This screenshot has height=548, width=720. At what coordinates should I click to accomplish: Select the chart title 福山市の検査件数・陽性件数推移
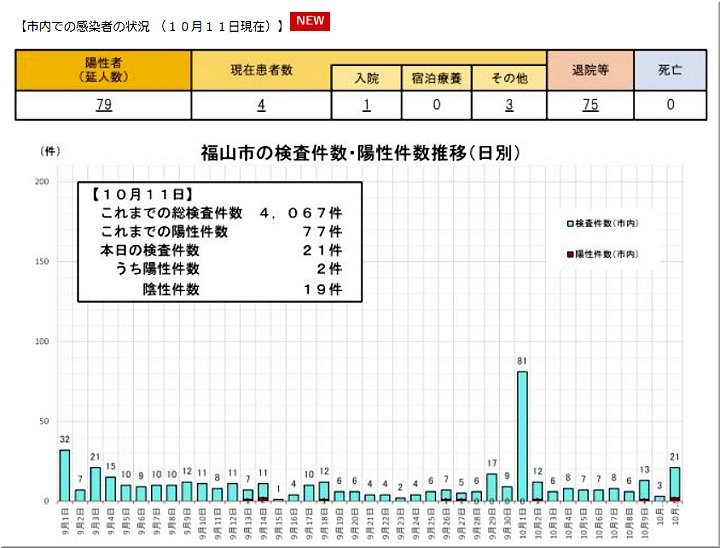coord(360,153)
